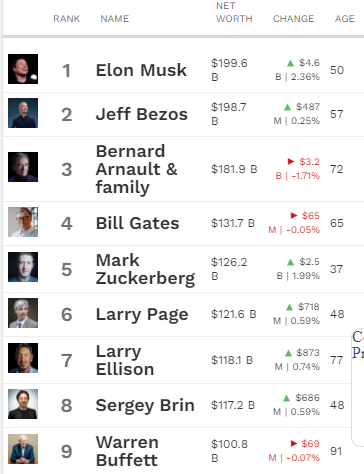Click Mark Zuckerberg's portrait thumbnail
The image size is (364, 474).
click(x=23, y=267)
